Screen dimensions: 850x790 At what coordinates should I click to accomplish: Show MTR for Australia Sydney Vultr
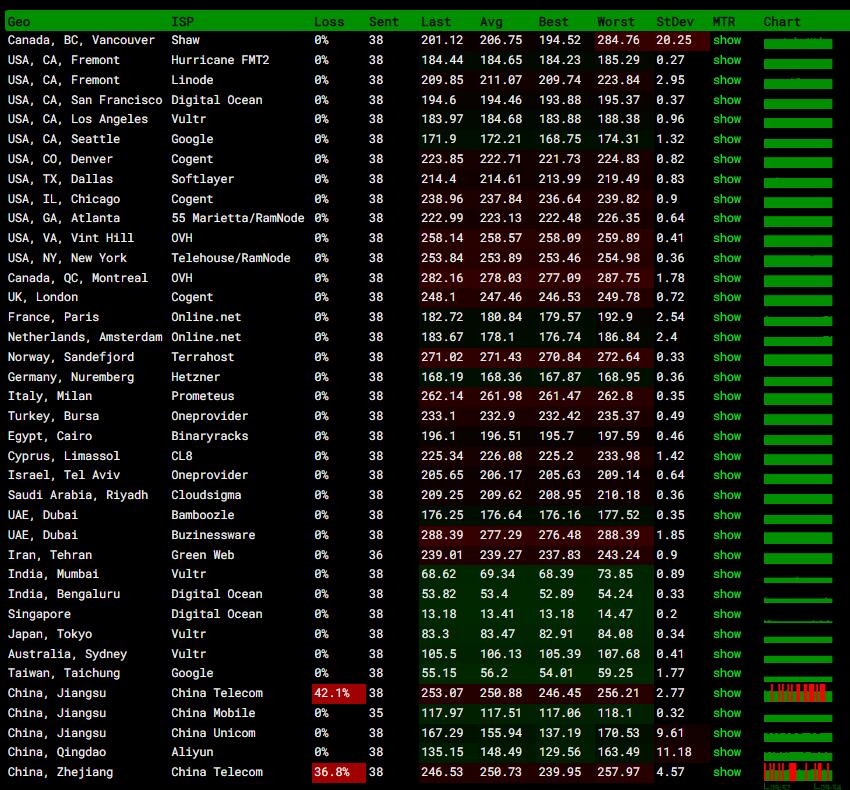pyautogui.click(x=727, y=654)
